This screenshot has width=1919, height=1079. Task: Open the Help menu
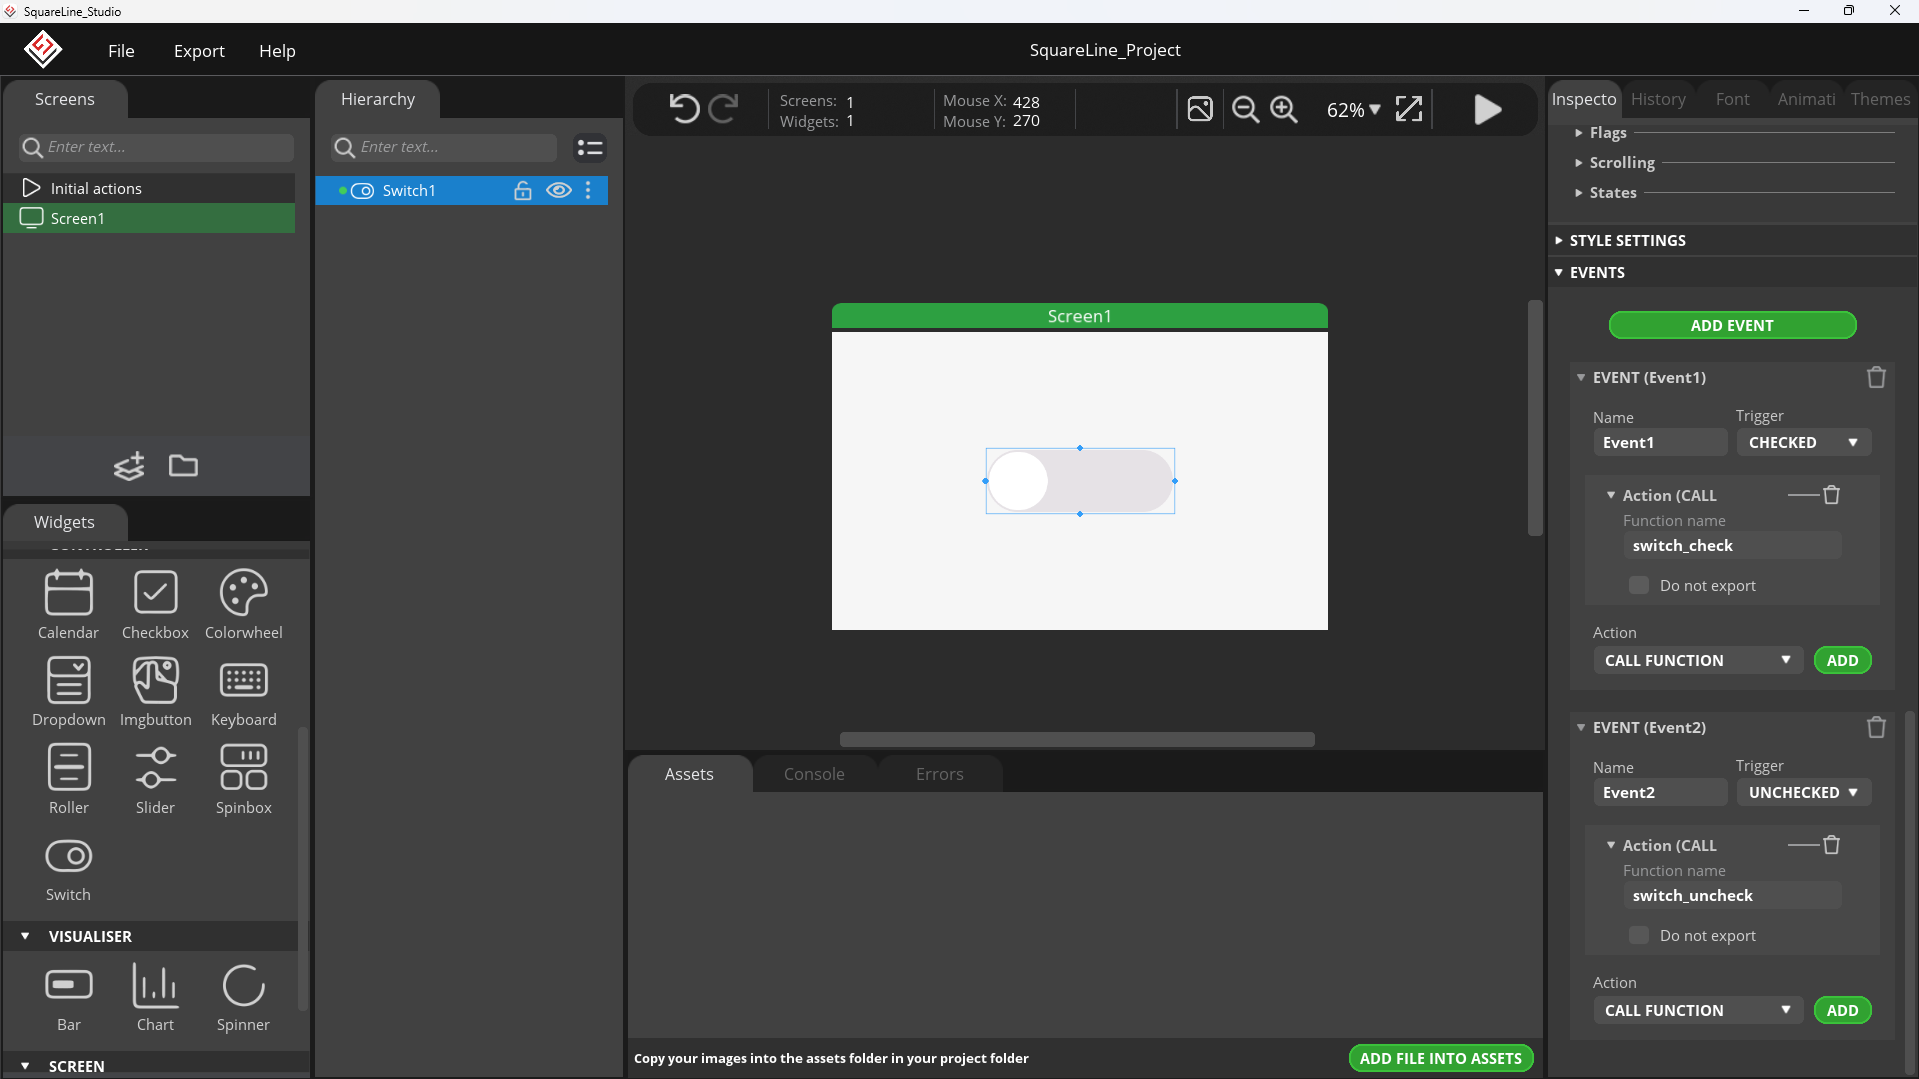click(x=277, y=50)
